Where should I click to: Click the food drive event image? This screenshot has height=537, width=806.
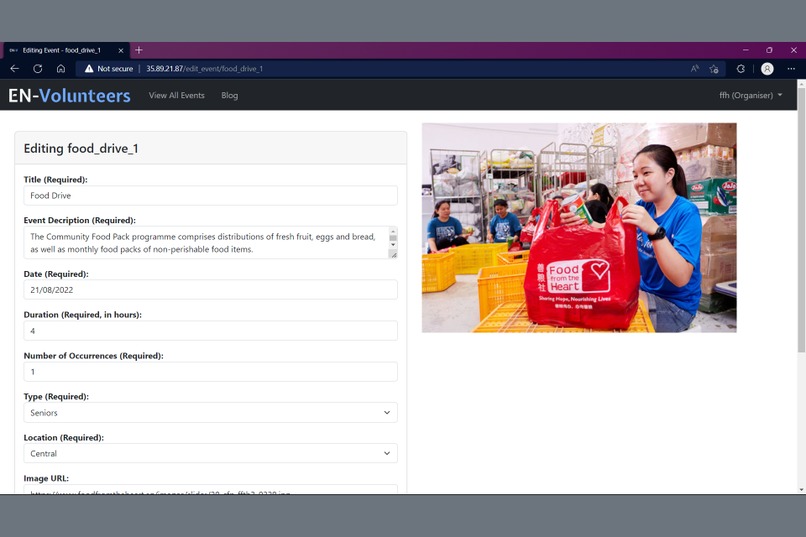579,228
